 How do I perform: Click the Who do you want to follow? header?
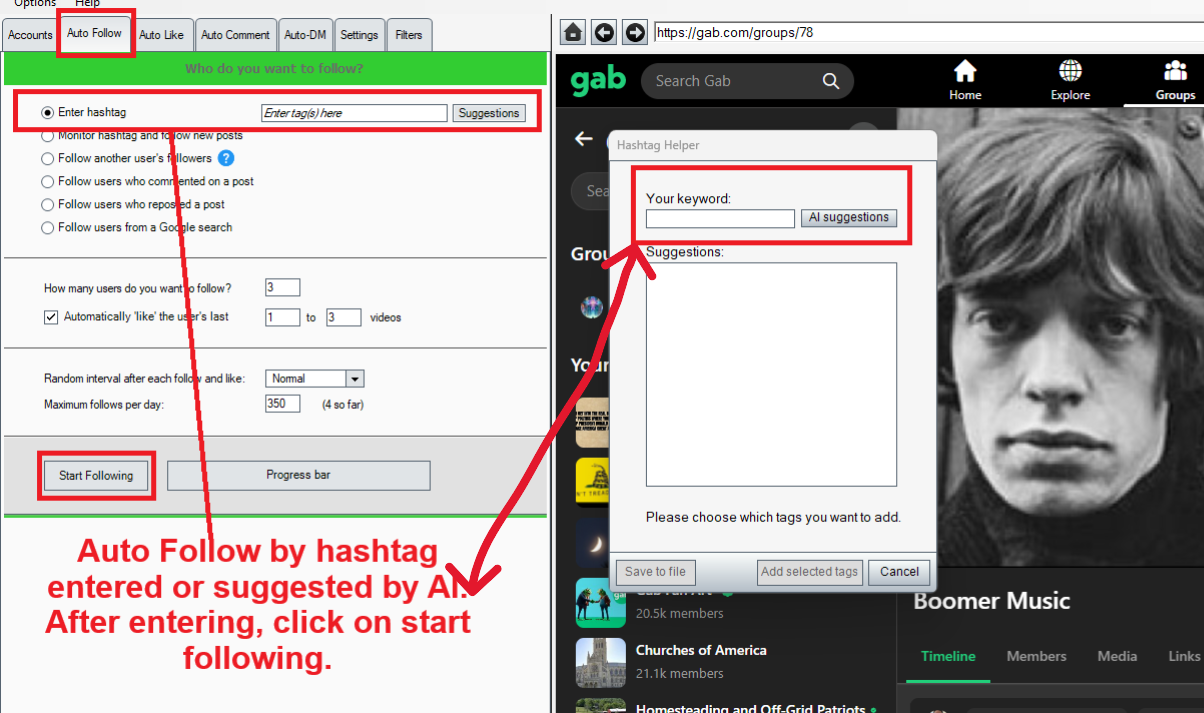[x=274, y=69]
